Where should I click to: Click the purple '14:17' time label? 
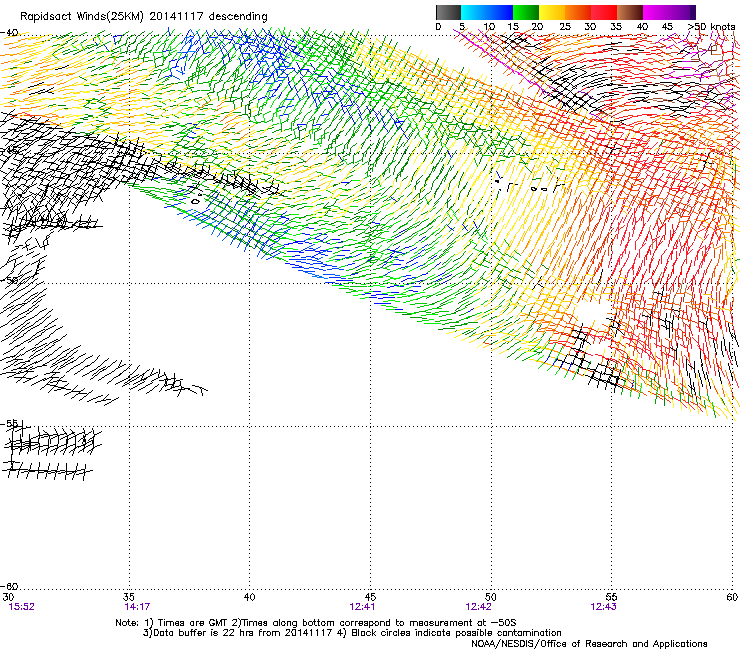tap(137, 607)
